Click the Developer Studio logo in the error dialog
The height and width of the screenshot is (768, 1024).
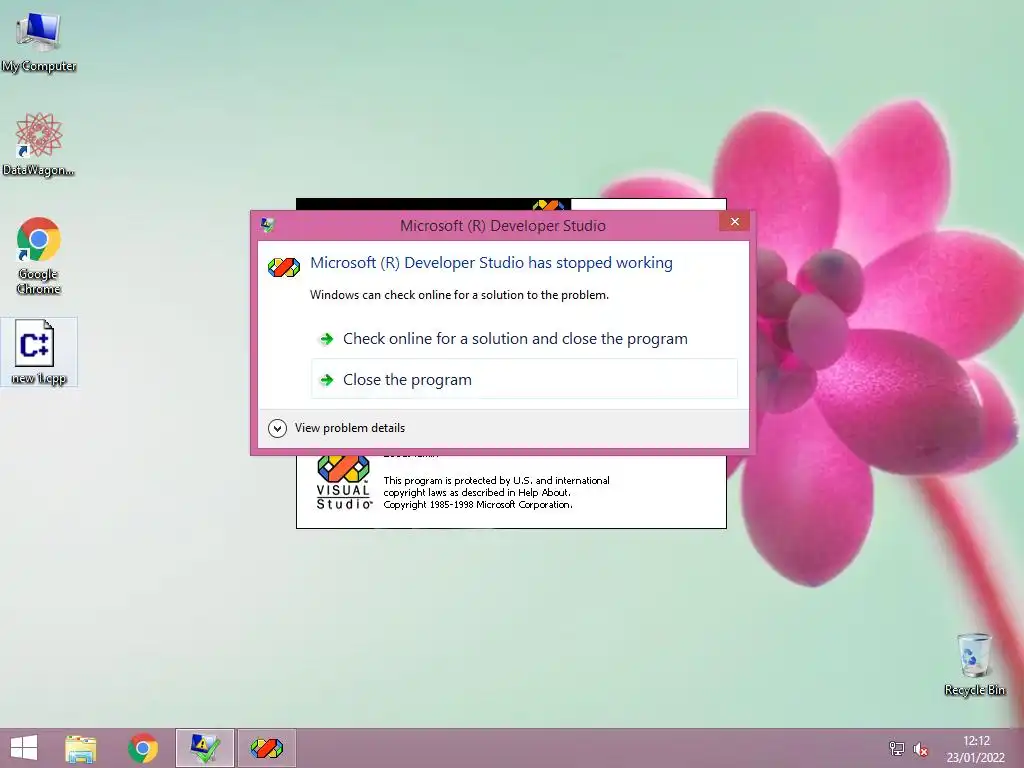tap(284, 266)
